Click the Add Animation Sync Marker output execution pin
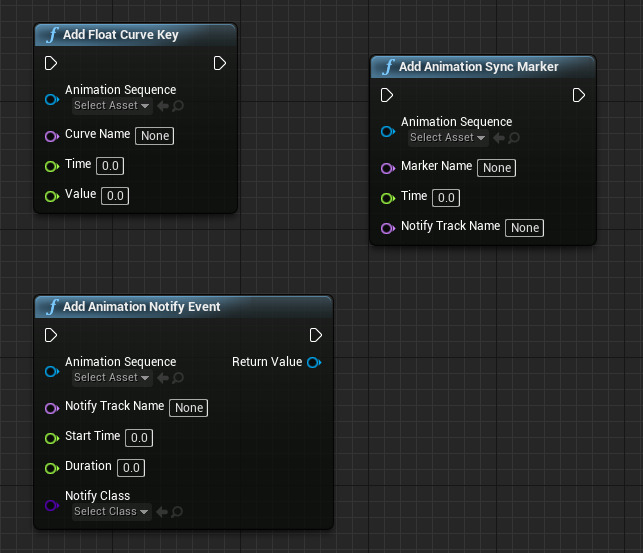The image size is (643, 553). (x=579, y=96)
